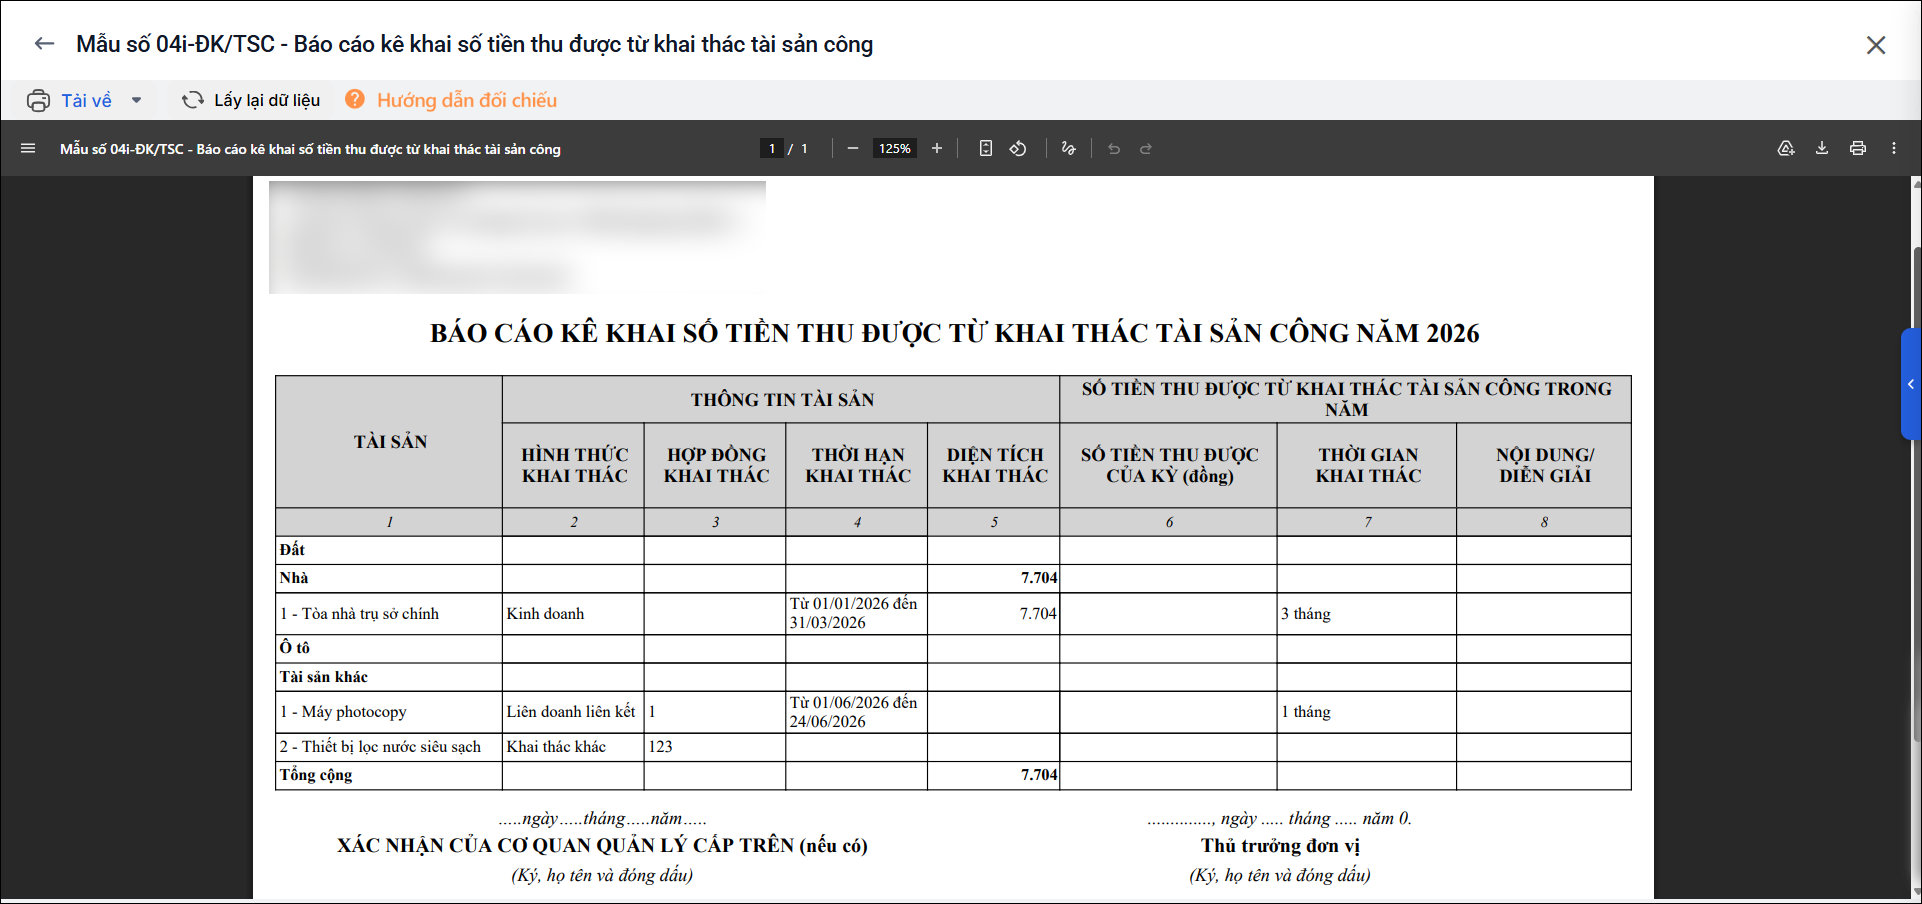This screenshot has height=904, width=1922.
Task: Click the THÔNG TIN TÀI SẢN header
Action: 782,400
